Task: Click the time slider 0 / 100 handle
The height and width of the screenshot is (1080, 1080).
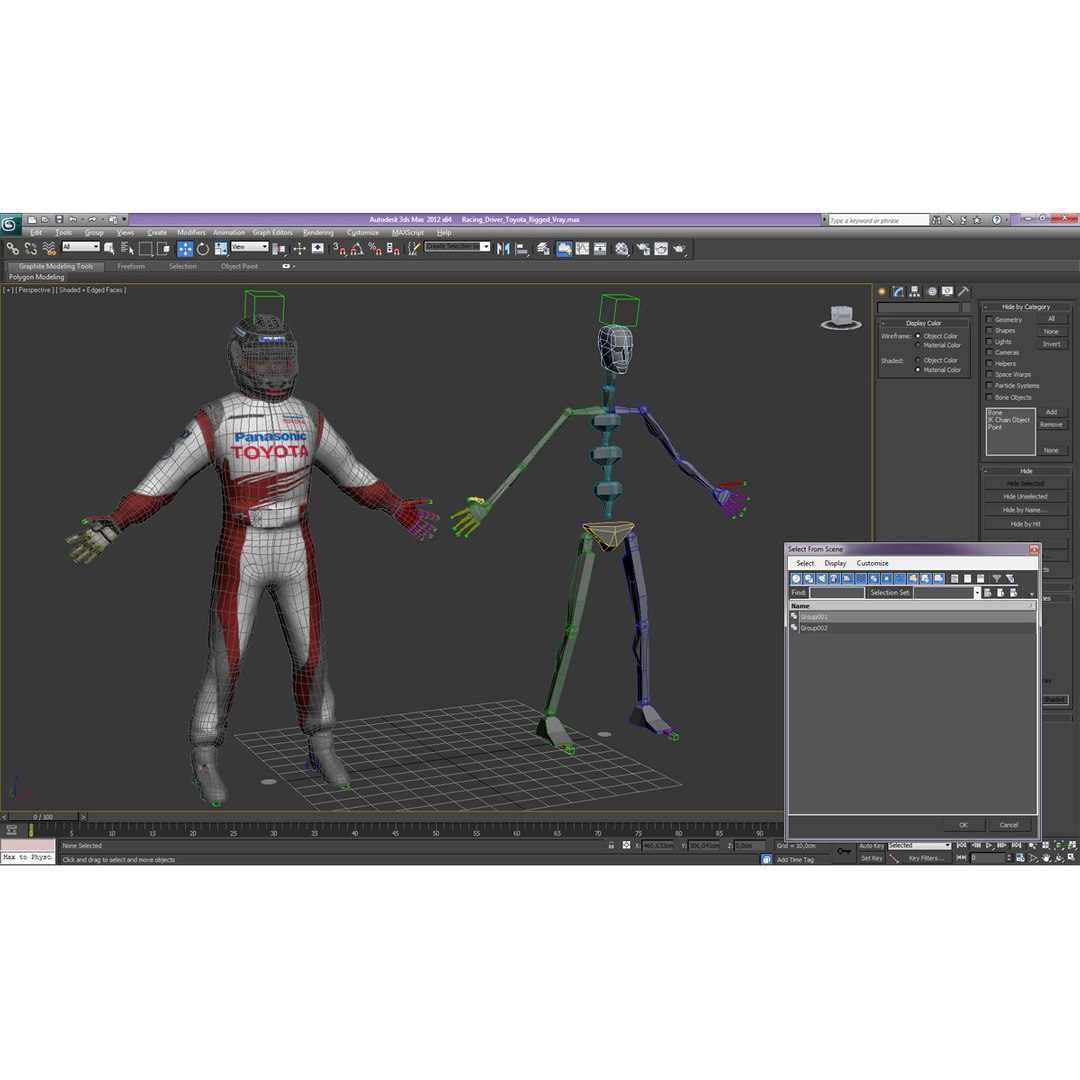Action: click(x=43, y=817)
